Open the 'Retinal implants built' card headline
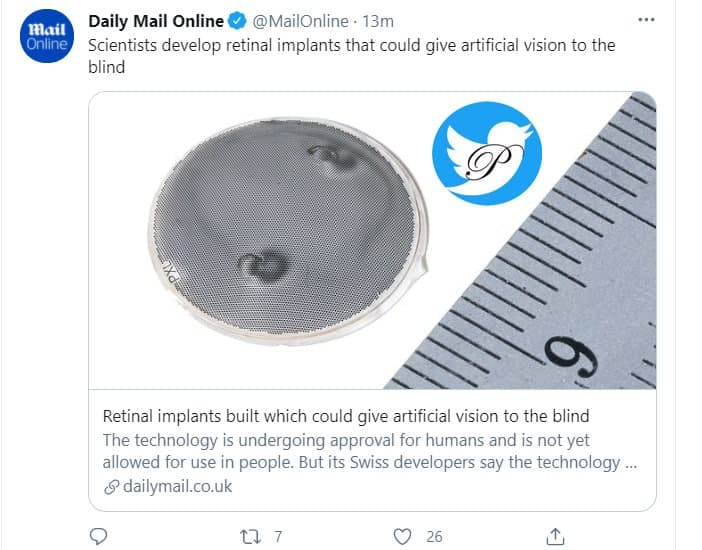Image resolution: width=702 pixels, height=550 pixels. (x=345, y=416)
